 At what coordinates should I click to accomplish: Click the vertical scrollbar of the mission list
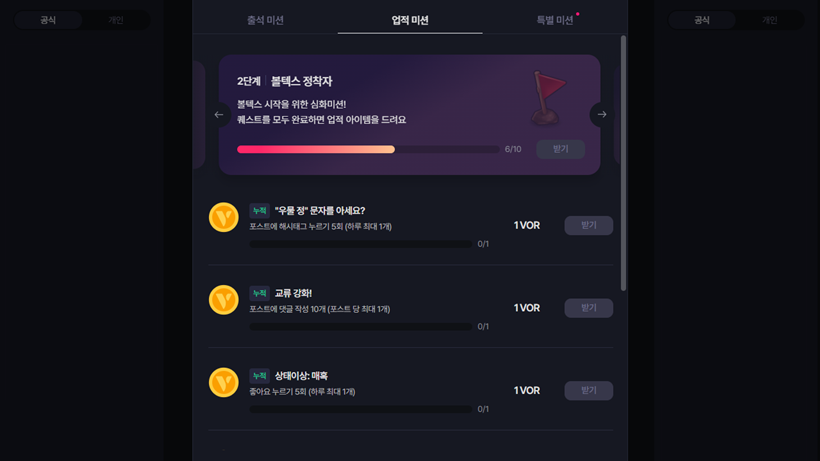[x=624, y=163]
